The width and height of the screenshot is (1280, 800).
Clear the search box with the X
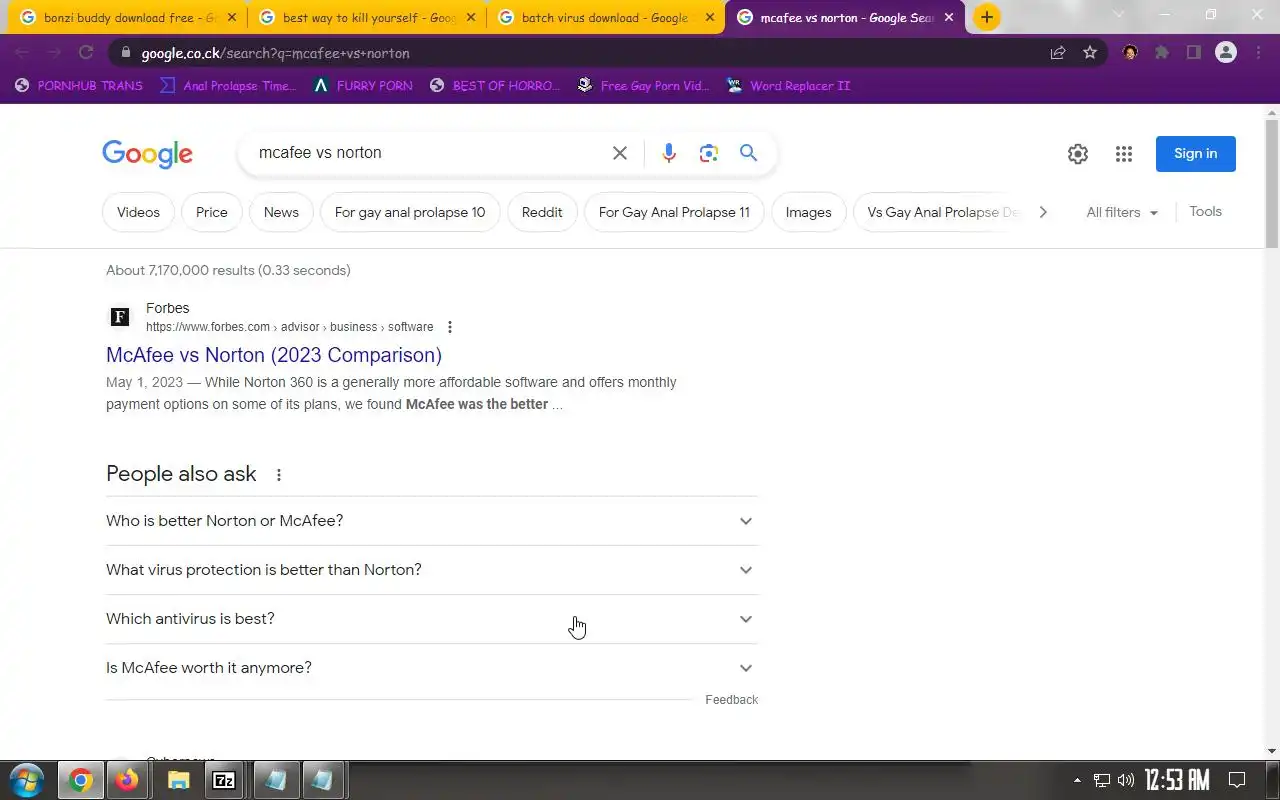coord(620,153)
